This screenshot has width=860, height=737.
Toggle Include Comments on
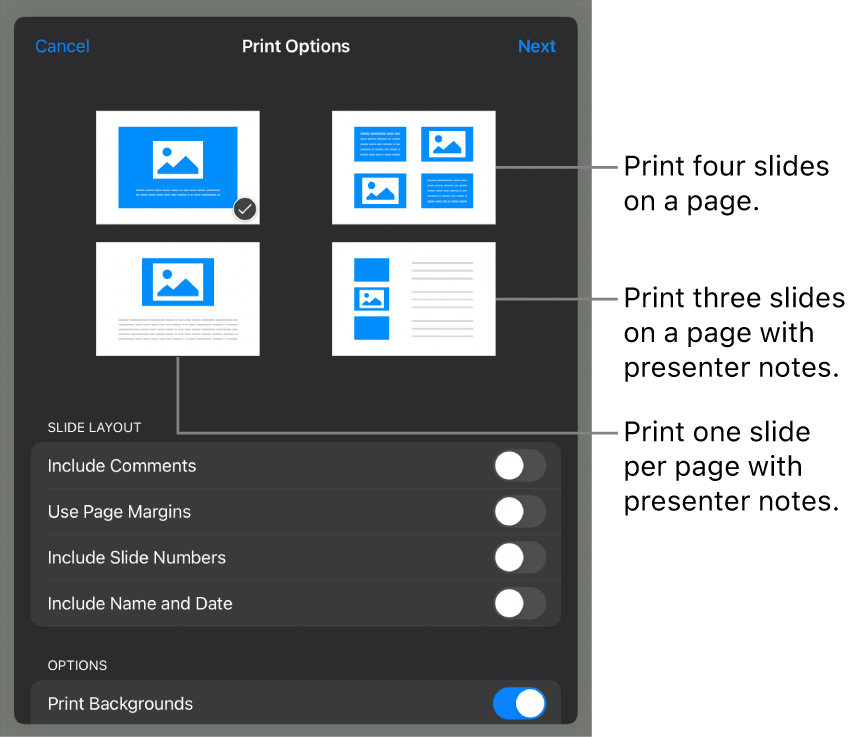tap(519, 466)
